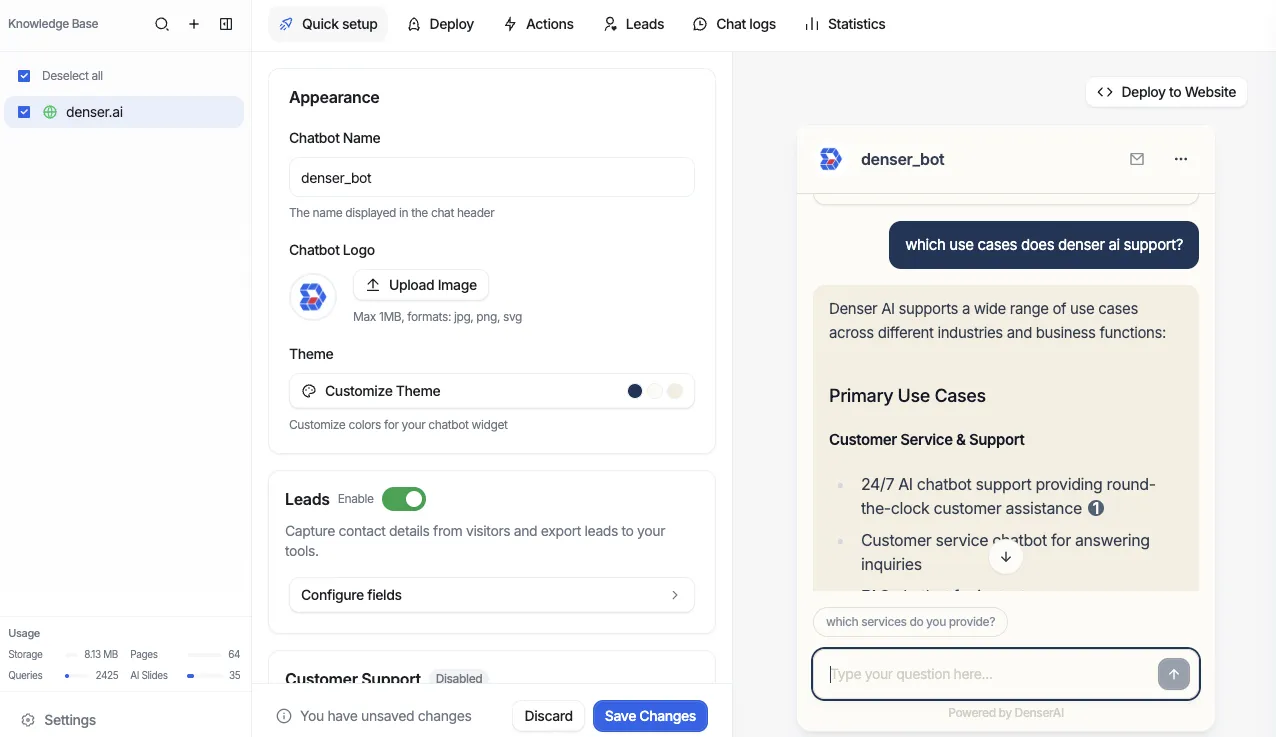Click the scroll-down arrow in the chat preview
The height and width of the screenshot is (737, 1276).
pyautogui.click(x=1005, y=556)
